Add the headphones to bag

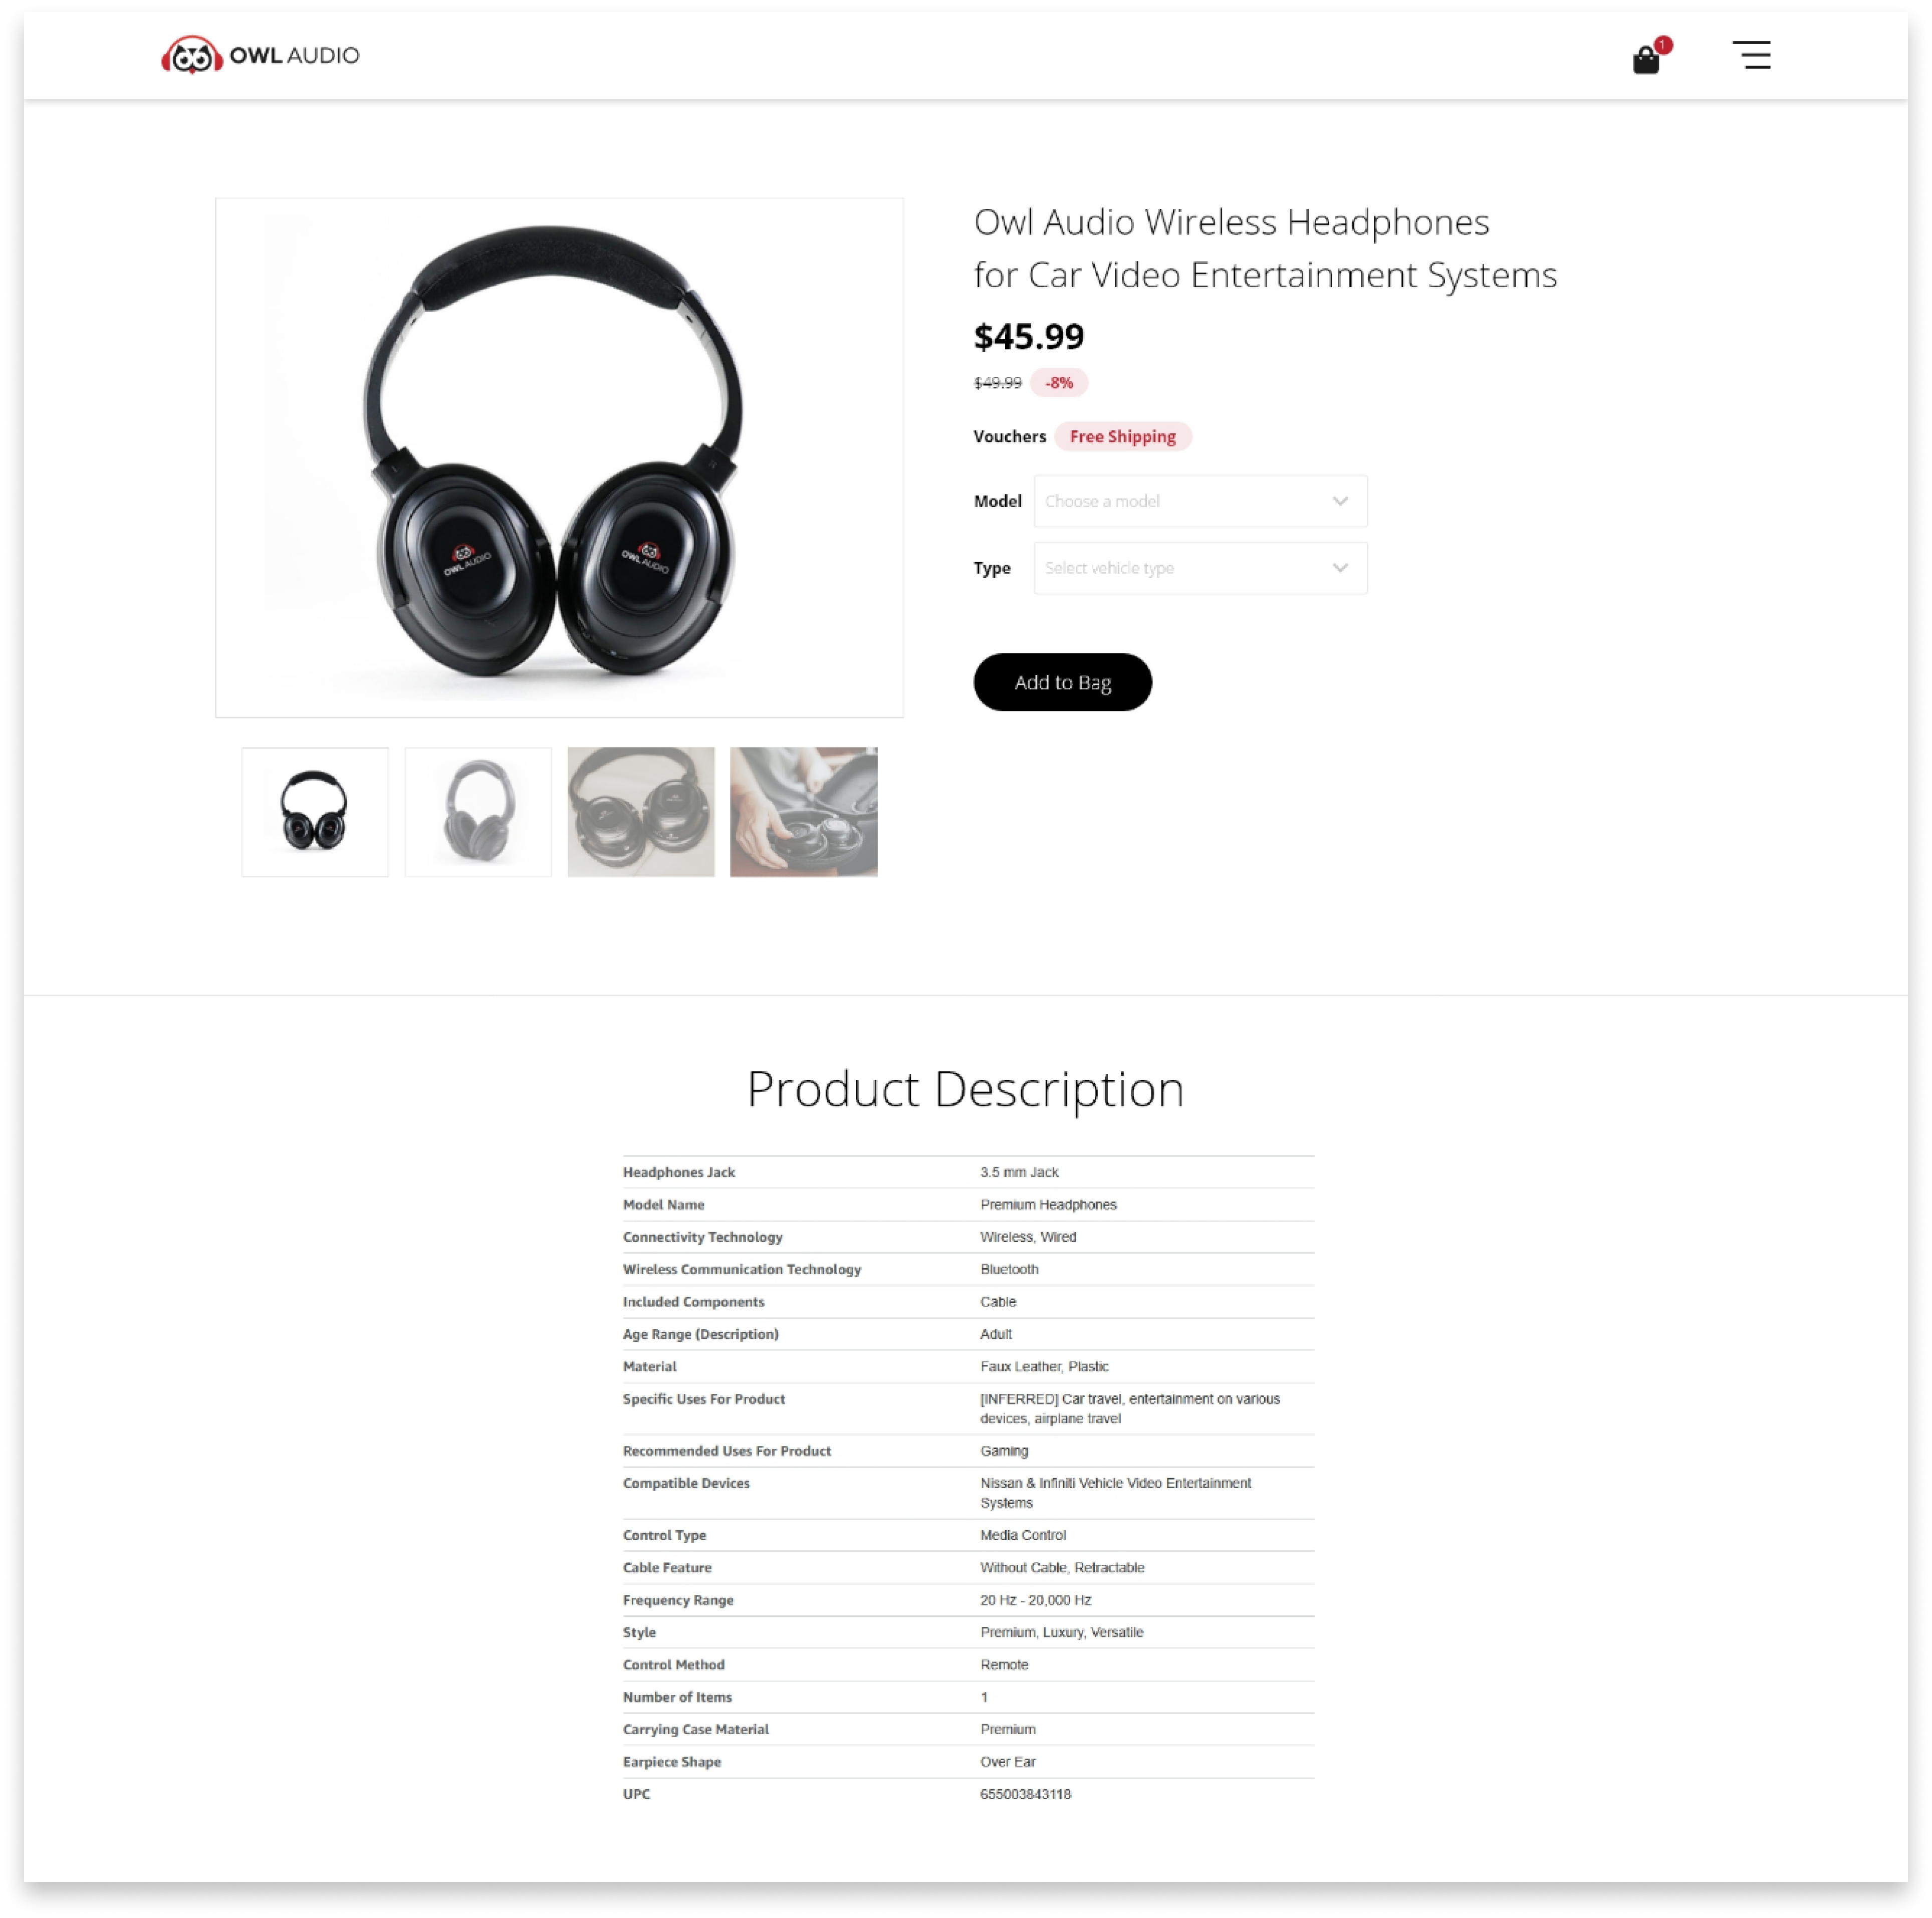tap(1062, 682)
